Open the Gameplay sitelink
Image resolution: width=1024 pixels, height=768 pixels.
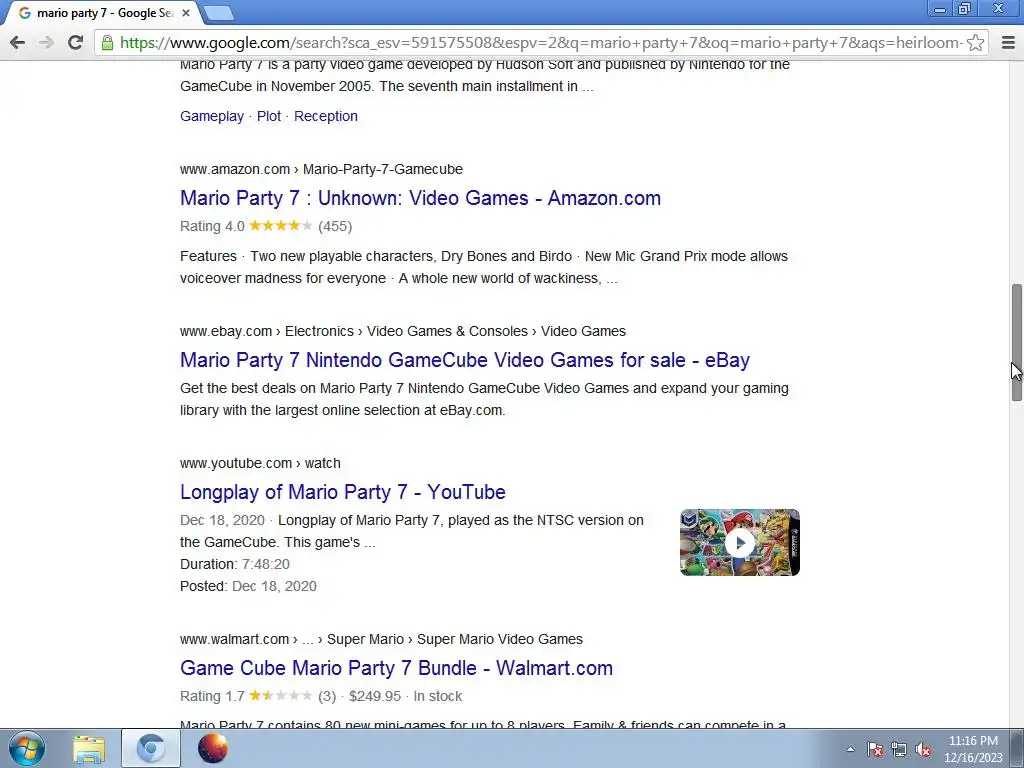click(x=212, y=116)
